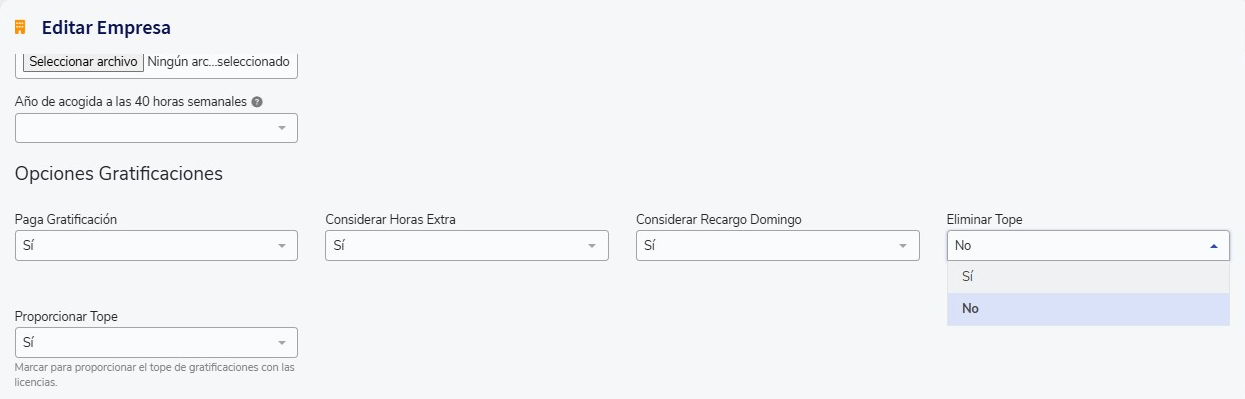Collapse the open Eliminar Tope dropdown
Screen dimensions: 1245x399
(x=1088, y=245)
